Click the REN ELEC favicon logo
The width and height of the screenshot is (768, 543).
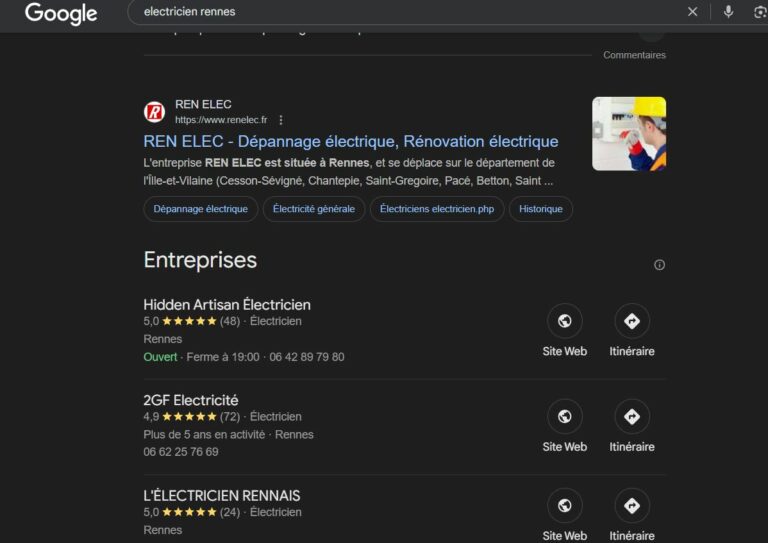pos(154,112)
